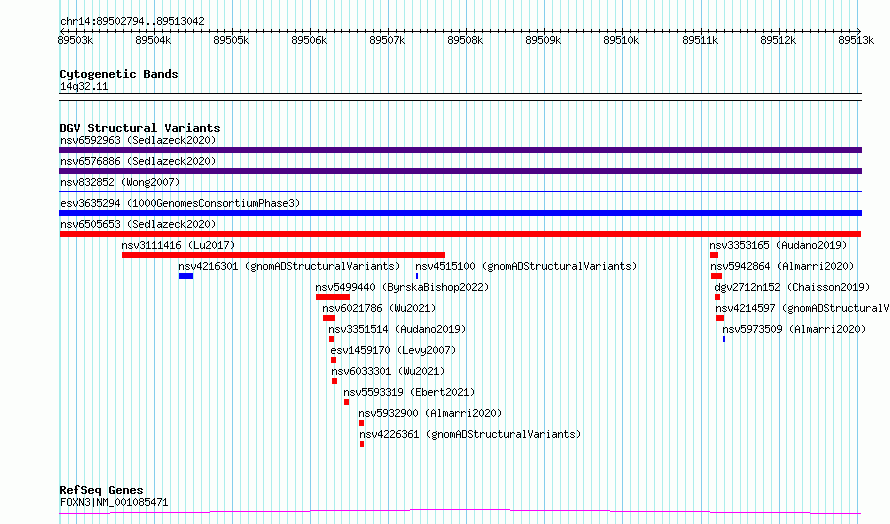Image resolution: width=890 pixels, height=524 pixels.
Task: Click nsv3351514 (Audano2019) label
Action: click(397, 329)
